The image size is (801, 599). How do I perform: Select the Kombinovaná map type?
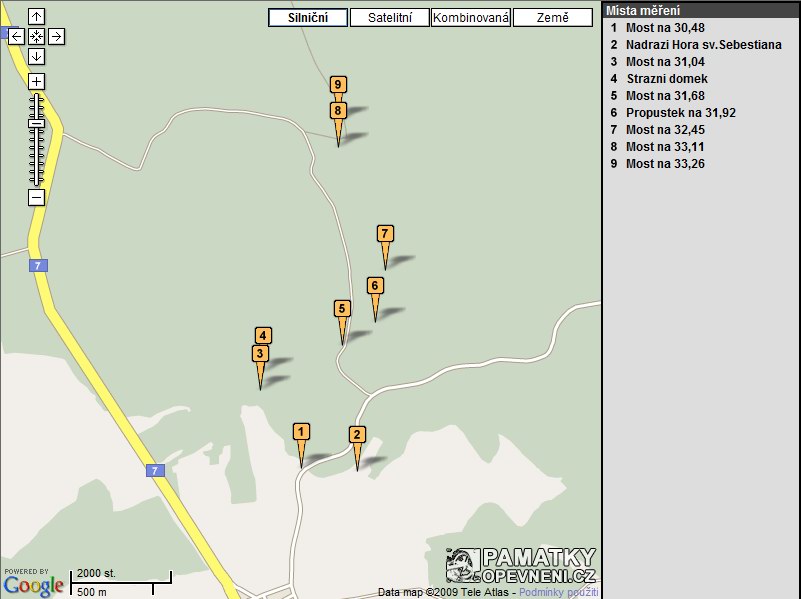coord(471,18)
